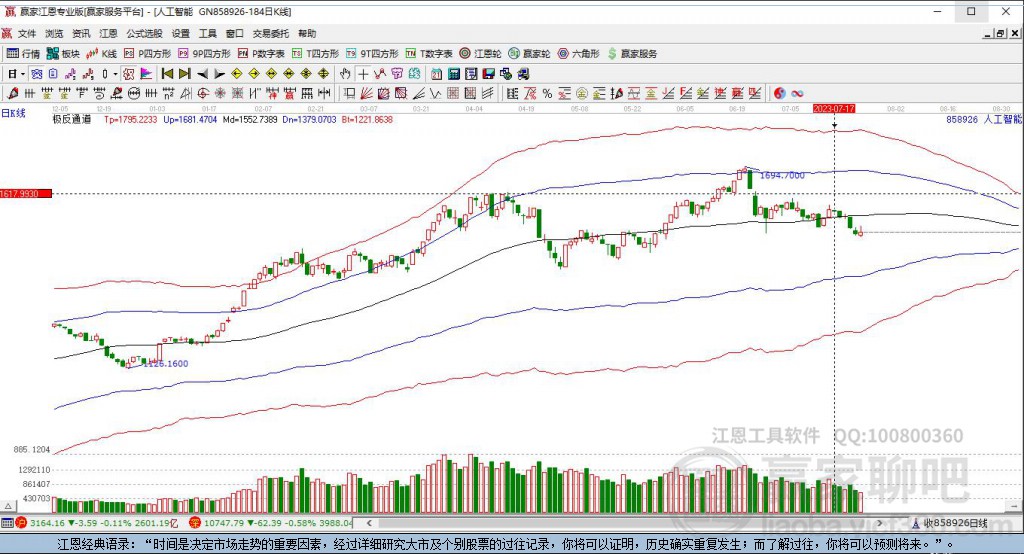Select the red pencil drawing tool
The width and height of the screenshot is (1024, 554).
(12, 93)
